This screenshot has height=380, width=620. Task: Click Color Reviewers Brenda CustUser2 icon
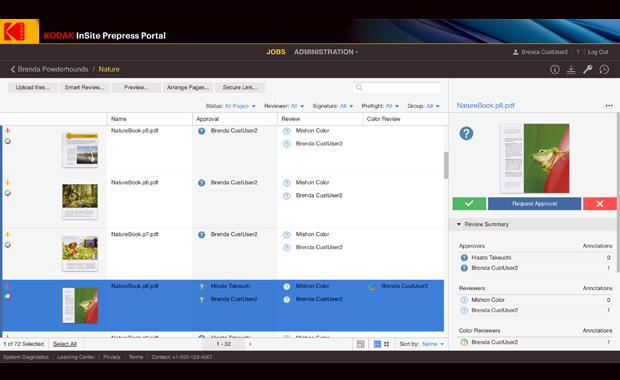(x=464, y=342)
